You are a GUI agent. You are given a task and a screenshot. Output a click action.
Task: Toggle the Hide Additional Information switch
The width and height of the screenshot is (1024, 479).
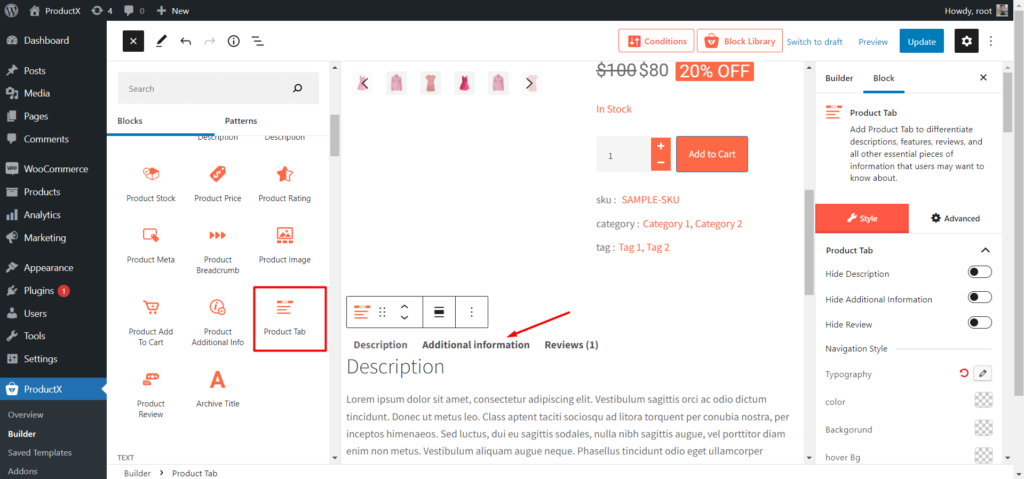tap(980, 298)
